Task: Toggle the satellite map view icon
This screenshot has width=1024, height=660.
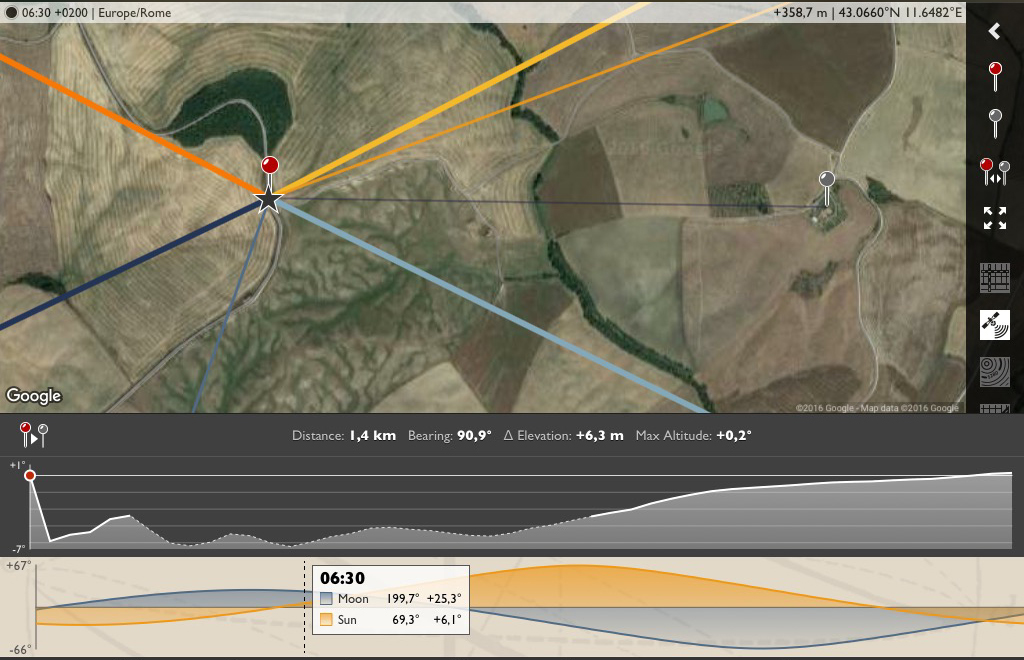Action: [995, 324]
